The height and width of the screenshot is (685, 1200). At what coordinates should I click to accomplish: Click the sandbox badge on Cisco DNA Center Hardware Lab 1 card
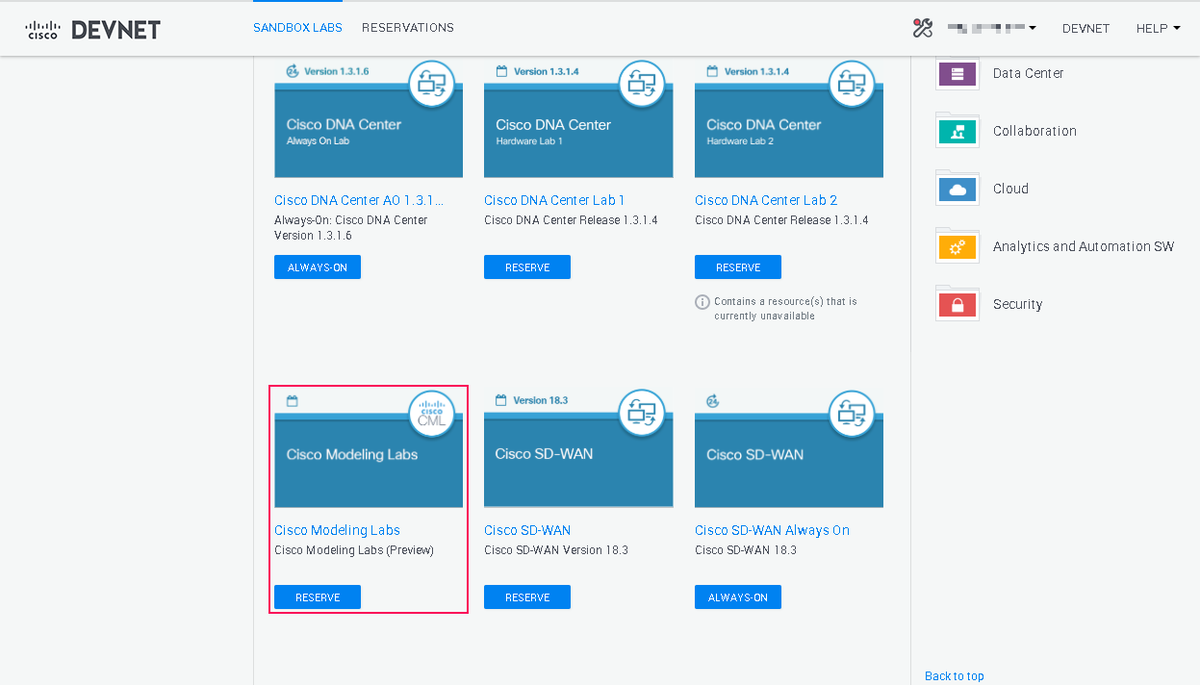tap(642, 83)
